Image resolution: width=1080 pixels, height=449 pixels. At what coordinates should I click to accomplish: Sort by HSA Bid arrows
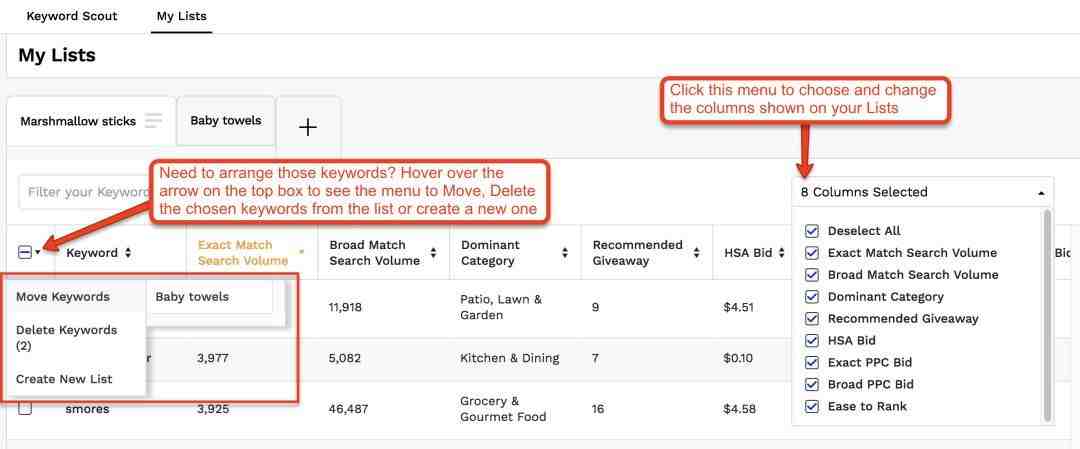[781, 253]
